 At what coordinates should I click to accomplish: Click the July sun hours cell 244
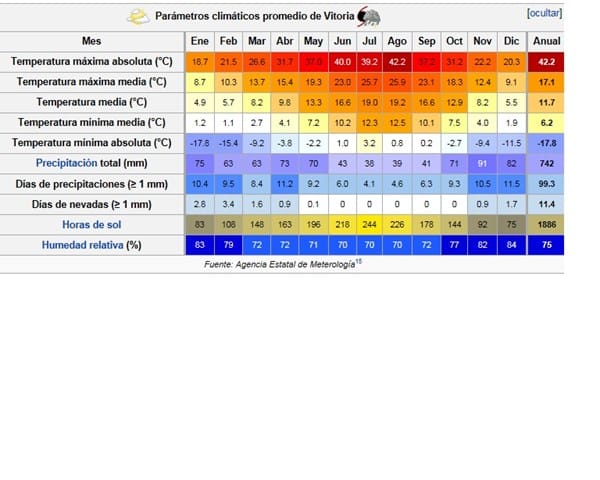[369, 225]
